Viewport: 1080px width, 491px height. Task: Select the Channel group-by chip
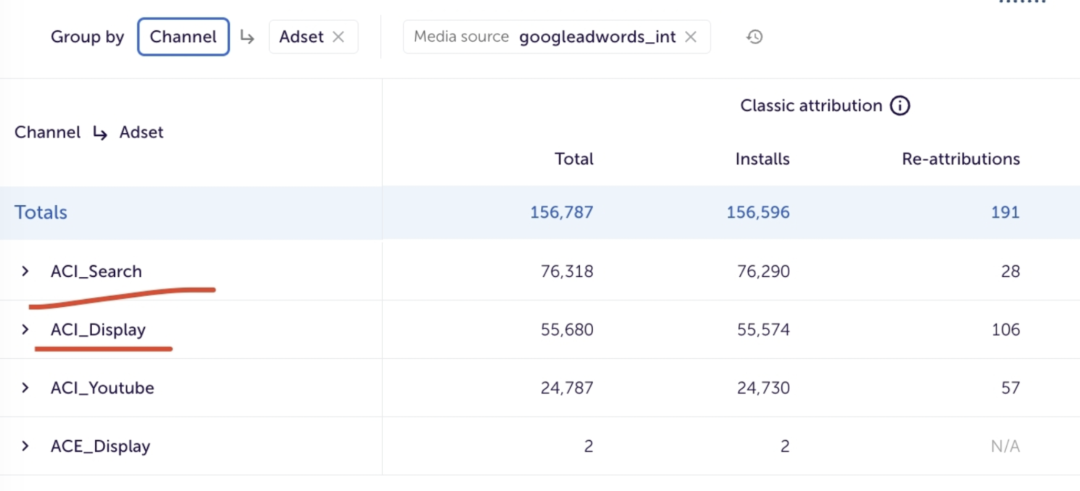[183, 37]
